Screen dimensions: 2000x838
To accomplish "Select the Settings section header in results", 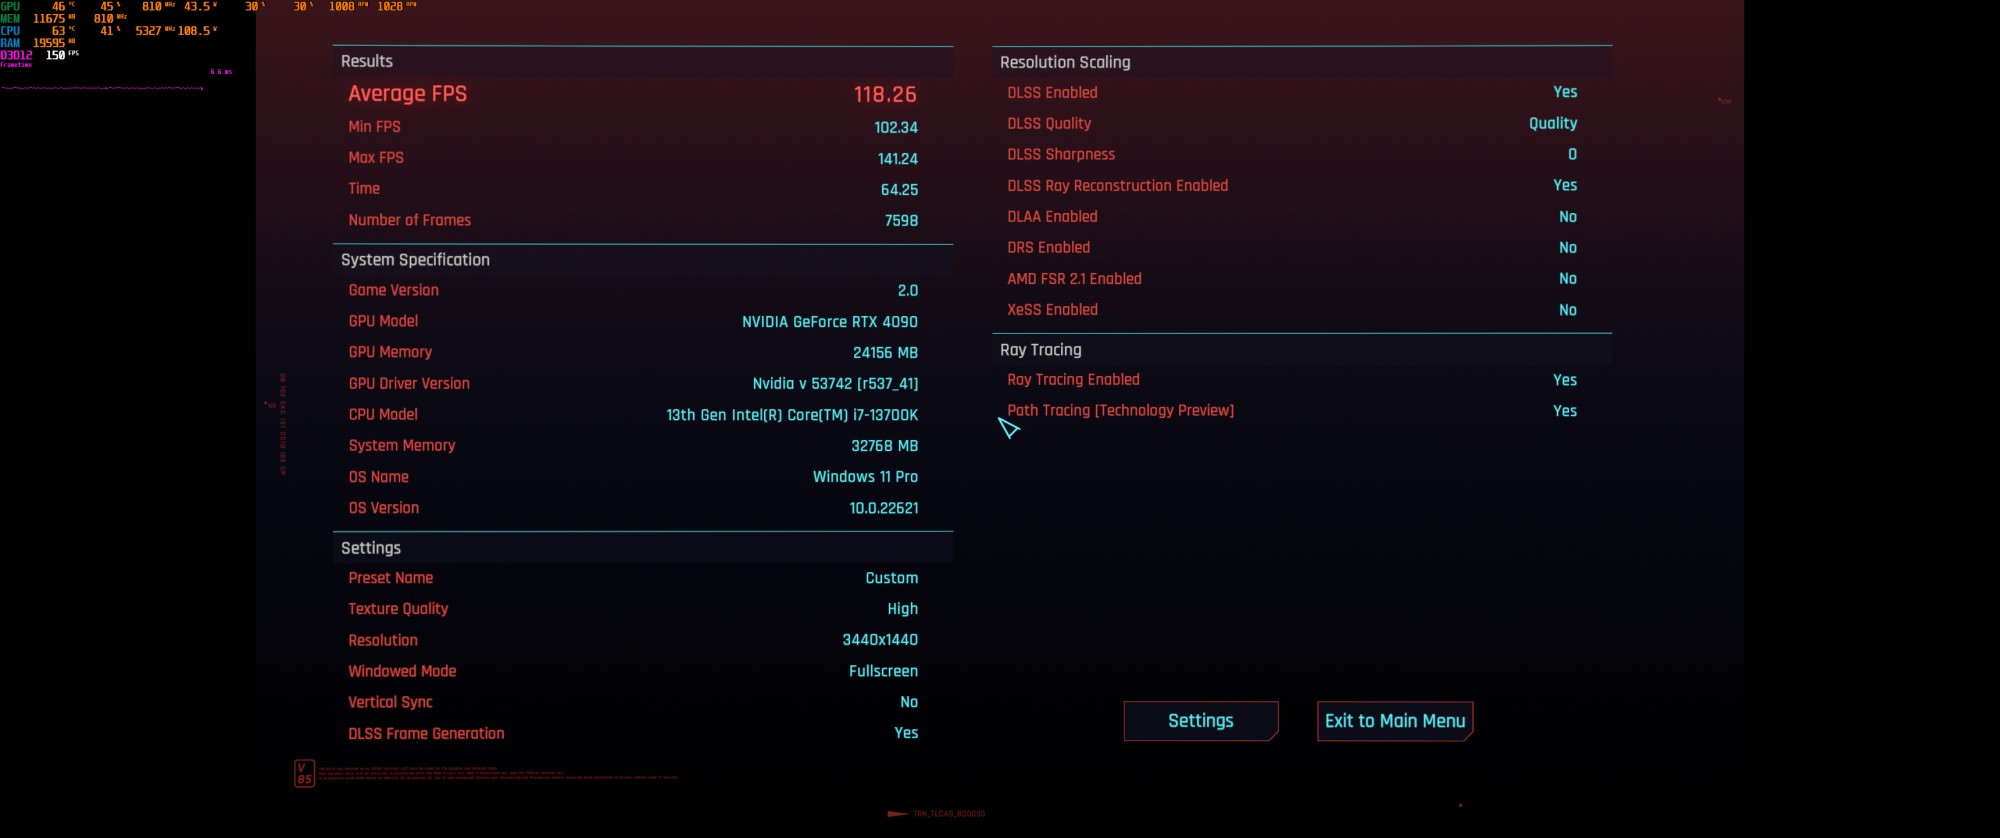I will (371, 548).
